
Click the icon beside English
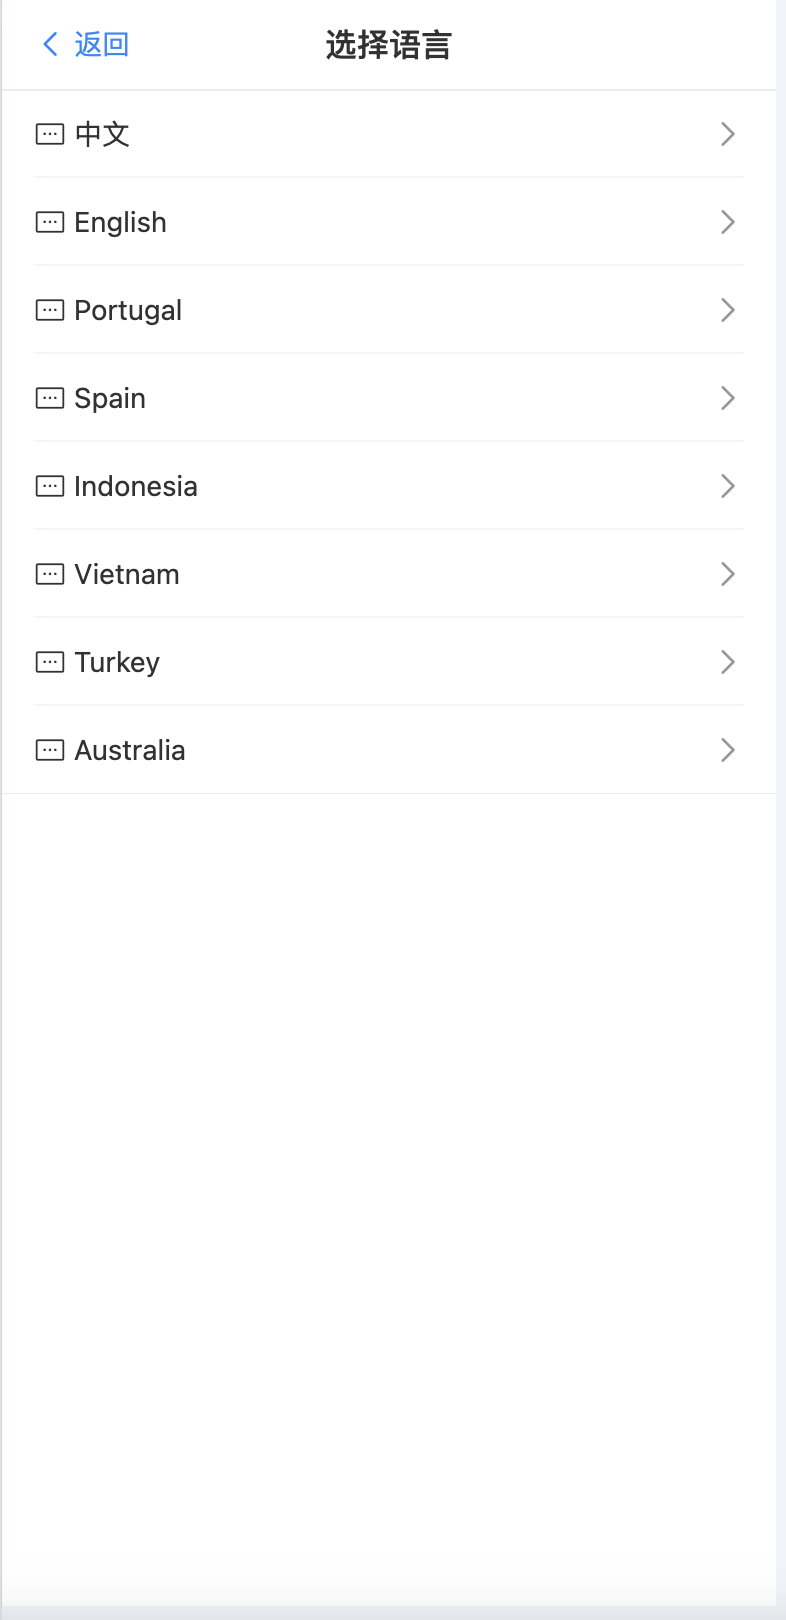coord(50,222)
